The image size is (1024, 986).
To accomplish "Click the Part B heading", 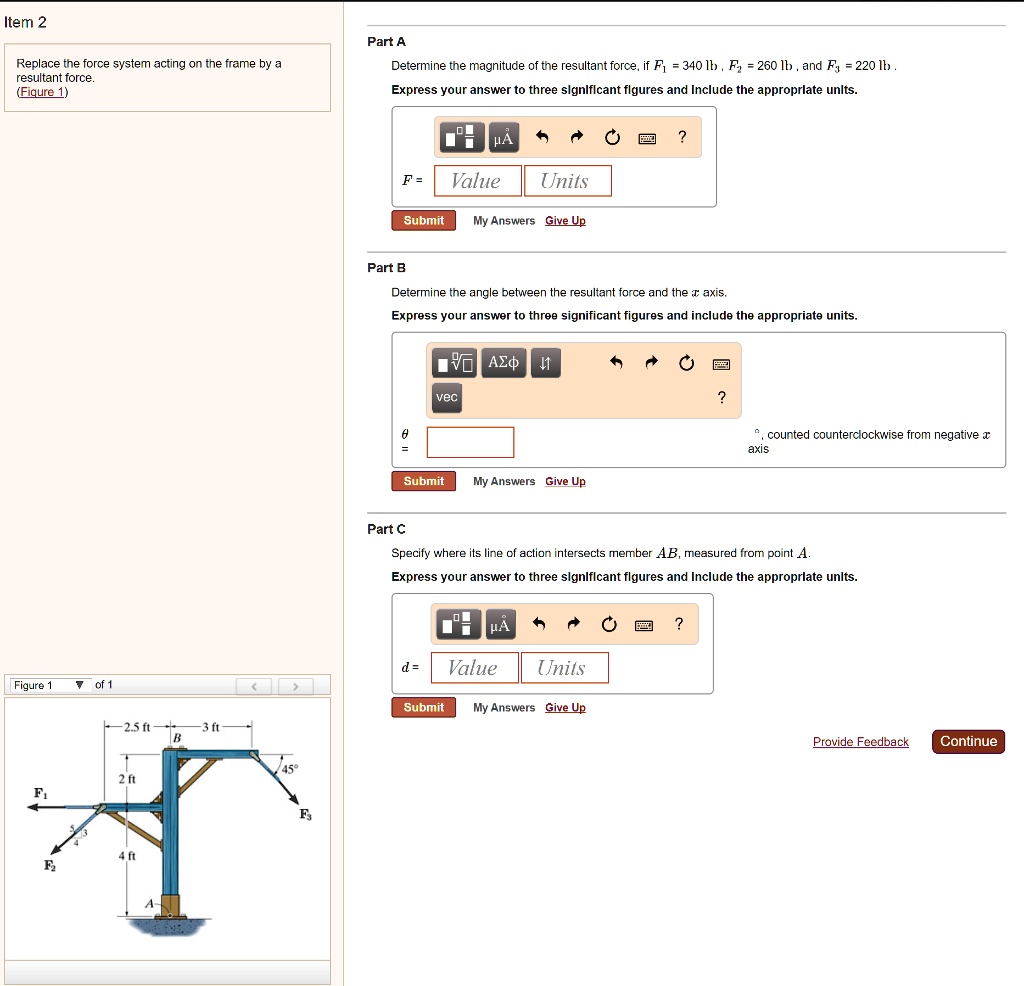I will [x=387, y=268].
